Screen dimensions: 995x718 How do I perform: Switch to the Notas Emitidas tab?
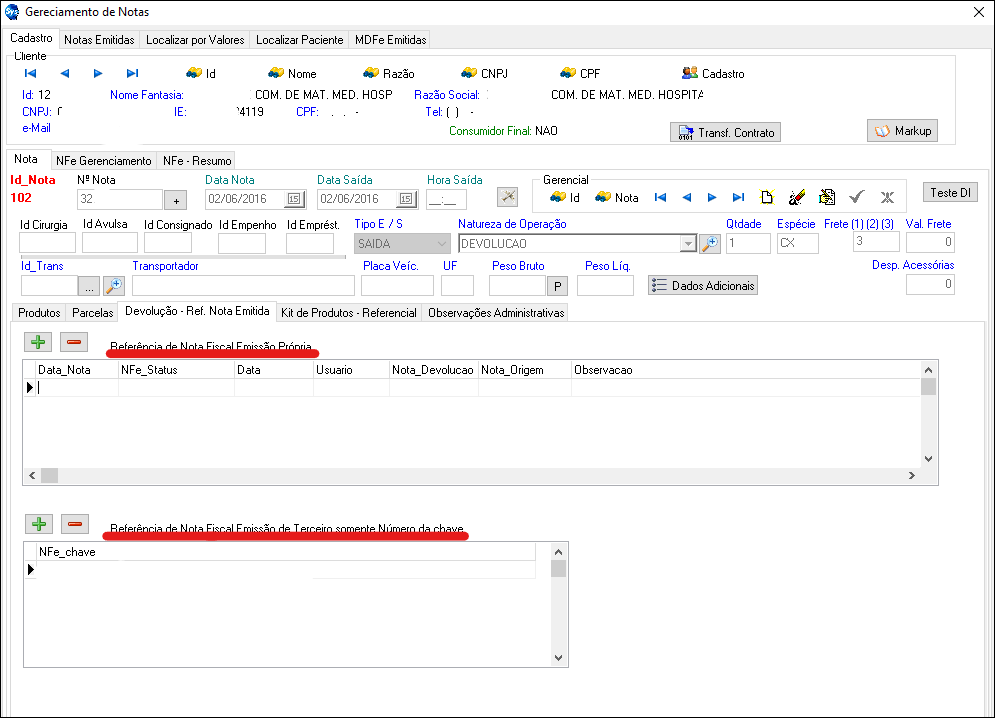(99, 40)
